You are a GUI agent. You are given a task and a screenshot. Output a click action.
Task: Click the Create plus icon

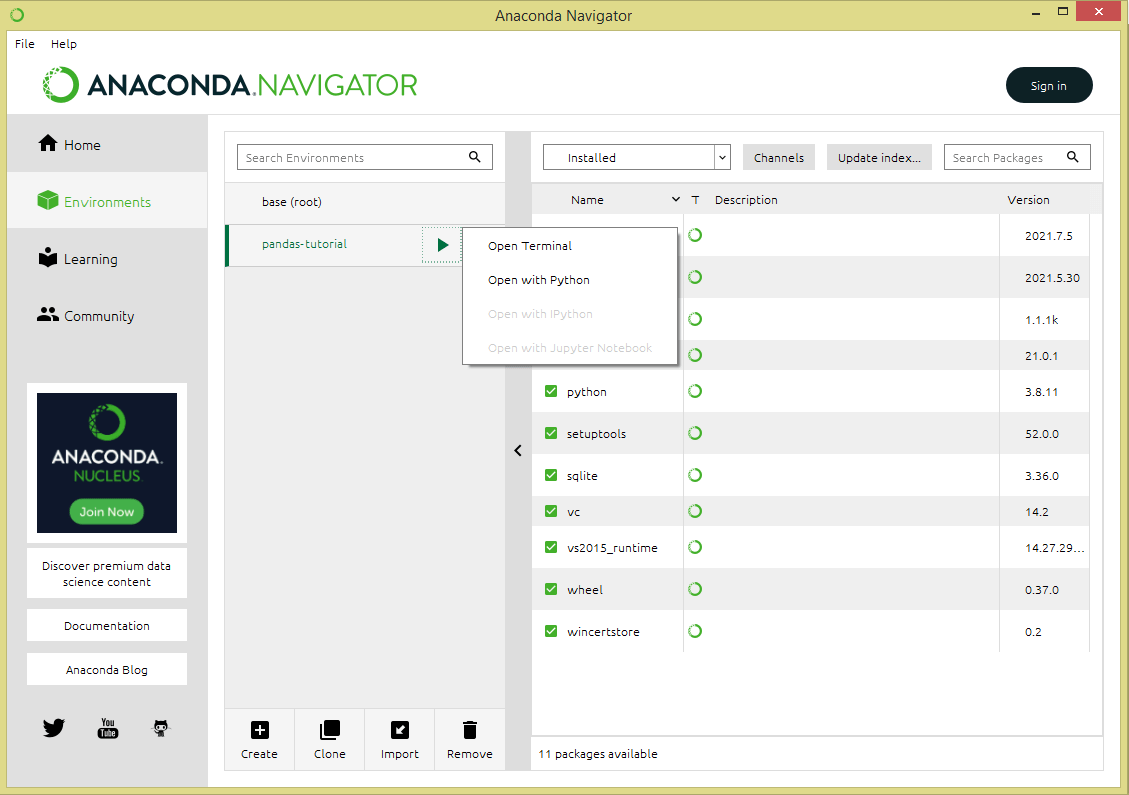pyautogui.click(x=259, y=730)
